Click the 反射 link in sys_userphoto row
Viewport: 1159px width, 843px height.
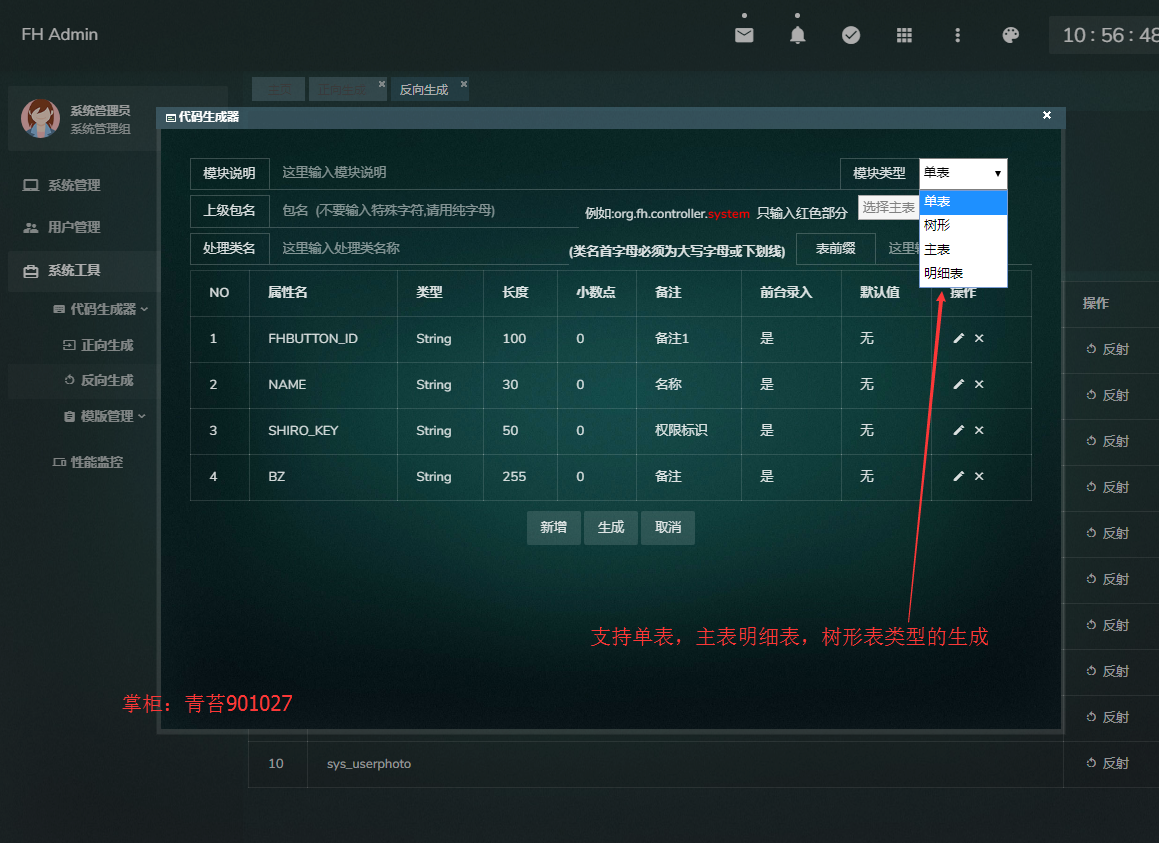(x=1107, y=763)
